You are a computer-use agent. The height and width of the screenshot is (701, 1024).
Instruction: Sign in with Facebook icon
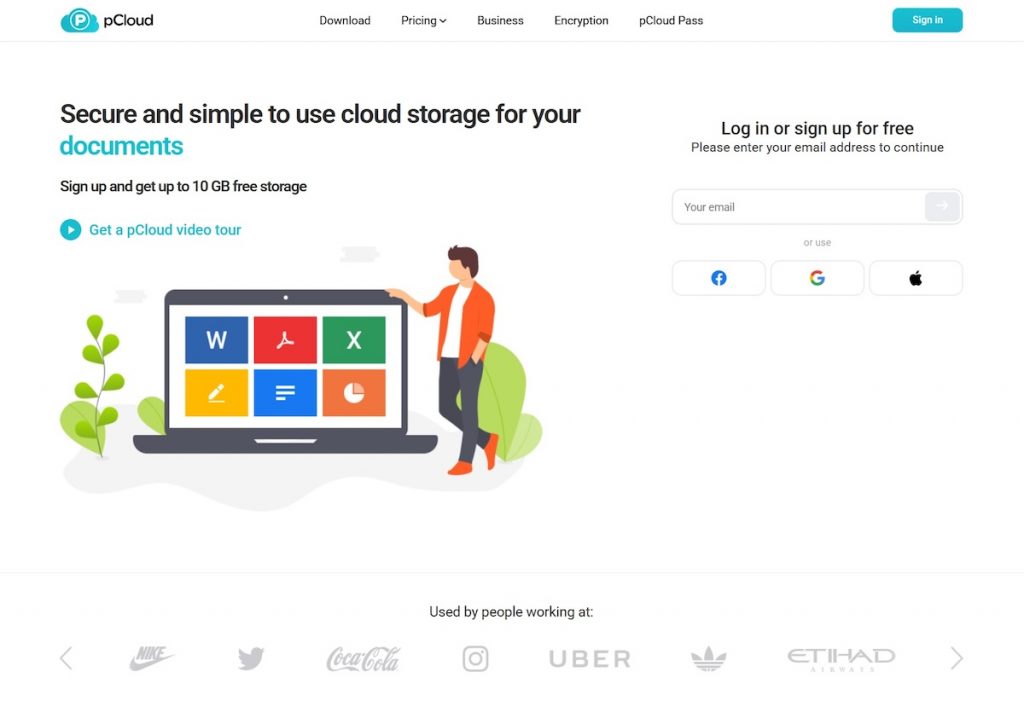[718, 278]
